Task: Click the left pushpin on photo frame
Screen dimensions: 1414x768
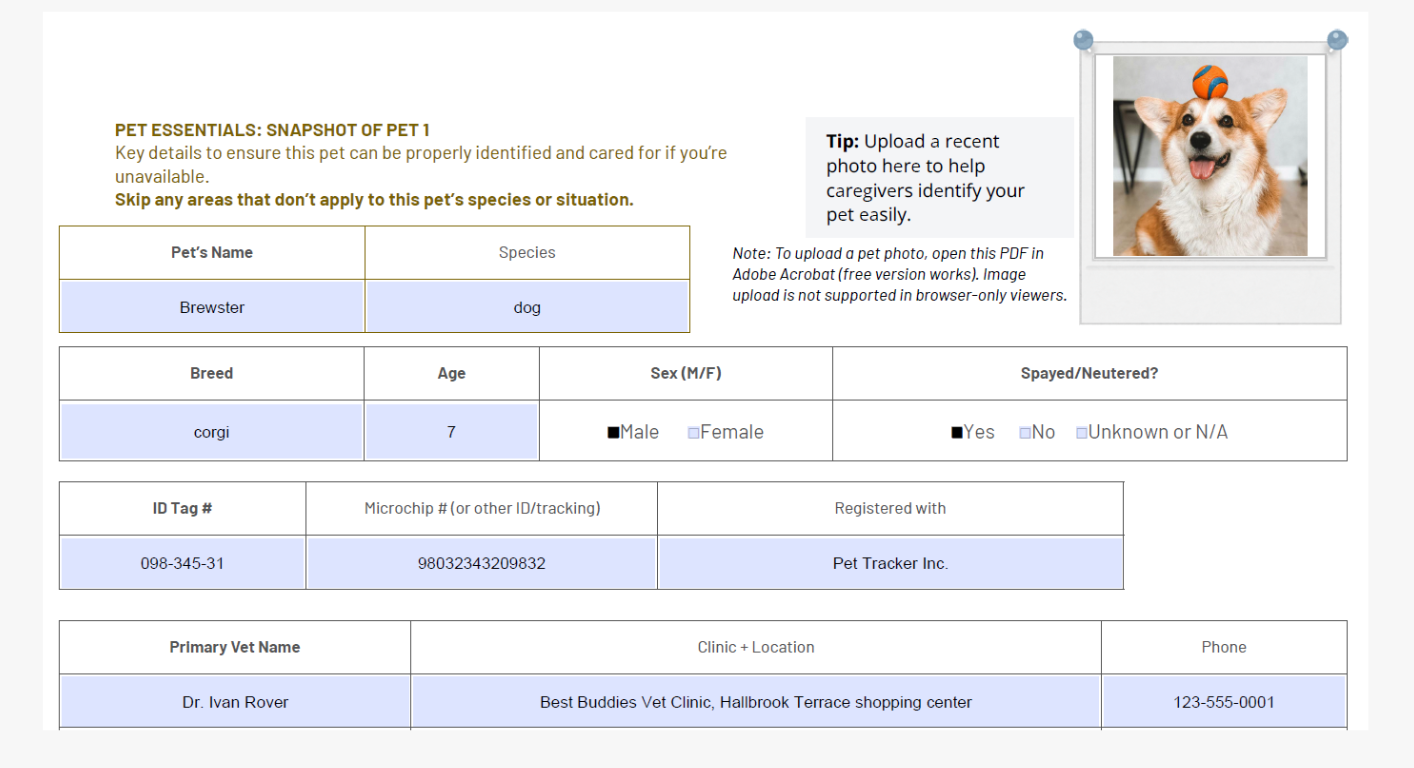Action: coord(1083,41)
